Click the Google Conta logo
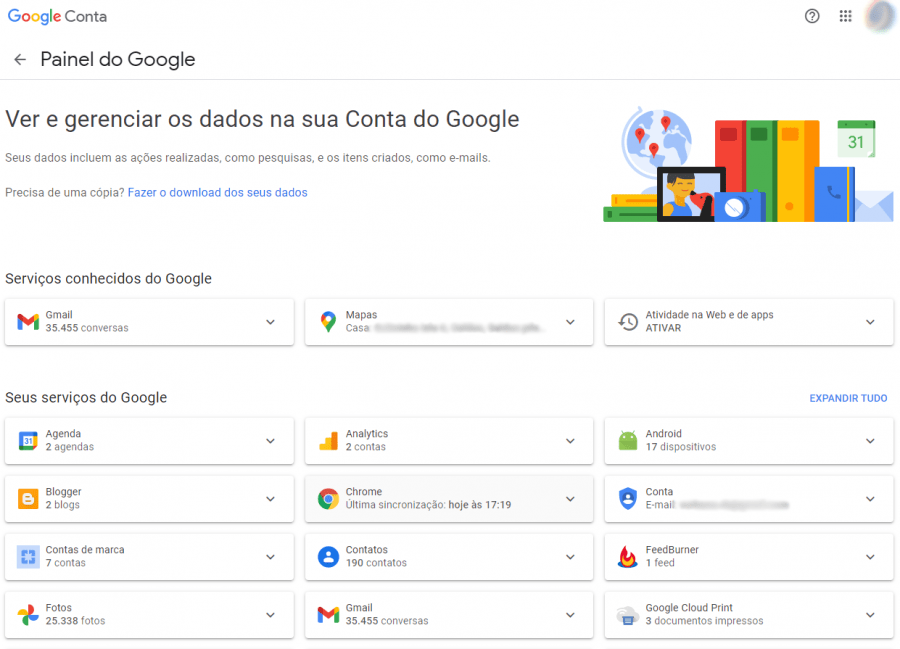 (57, 17)
